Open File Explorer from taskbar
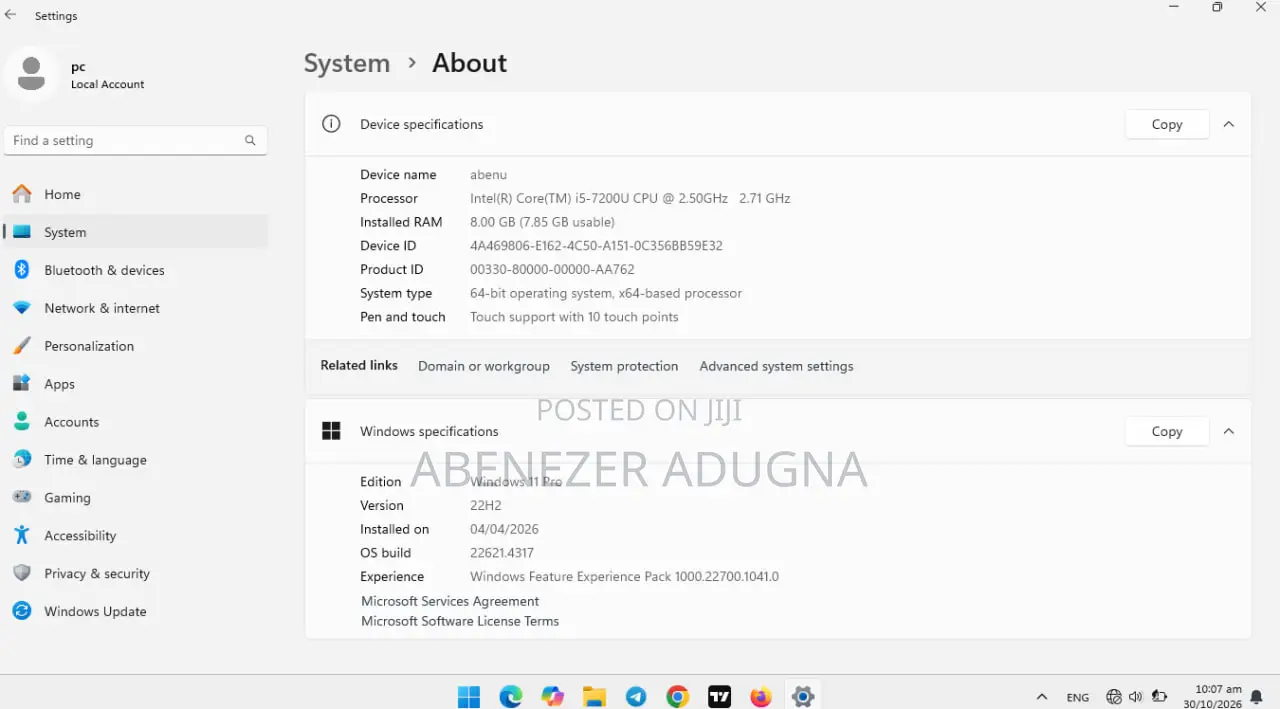Image resolution: width=1280 pixels, height=709 pixels. pos(594,696)
